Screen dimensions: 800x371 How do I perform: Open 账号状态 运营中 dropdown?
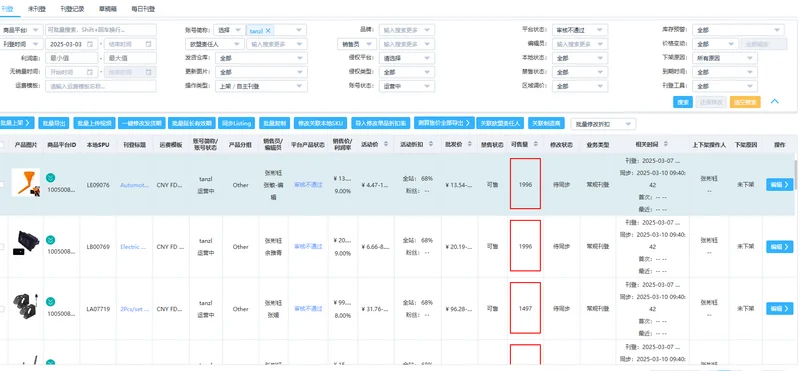[407, 86]
